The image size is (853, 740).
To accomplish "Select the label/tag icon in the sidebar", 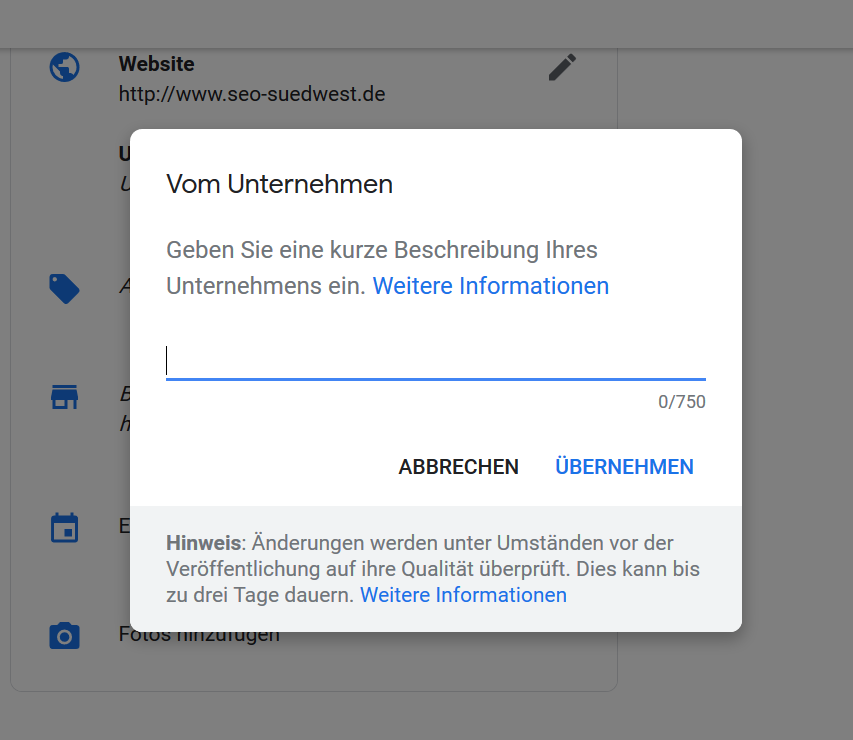I will point(63,288).
